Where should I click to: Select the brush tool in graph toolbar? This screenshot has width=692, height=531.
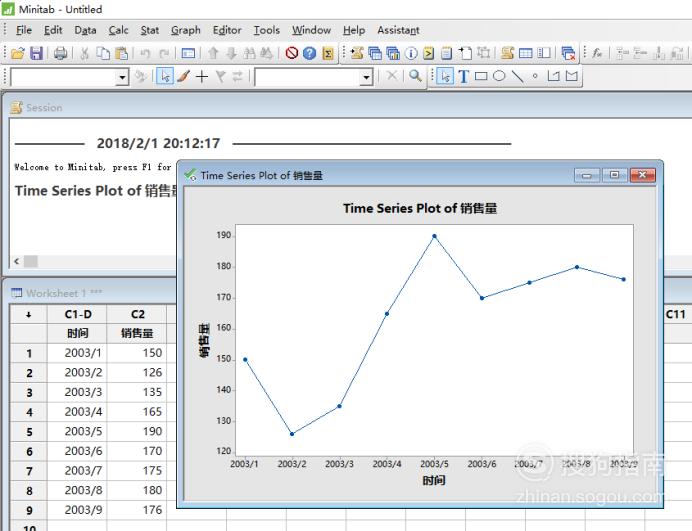pyautogui.click(x=184, y=76)
